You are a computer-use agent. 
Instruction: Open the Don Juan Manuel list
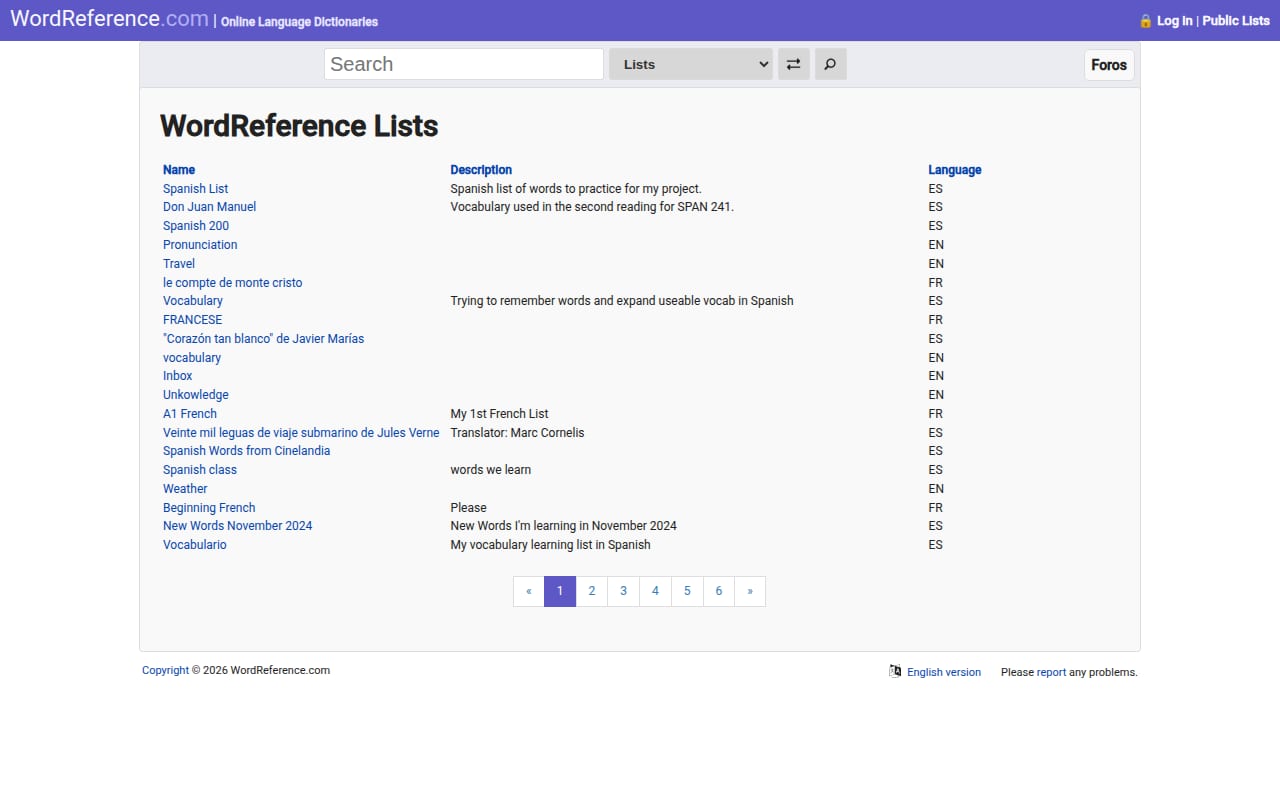[210, 207]
